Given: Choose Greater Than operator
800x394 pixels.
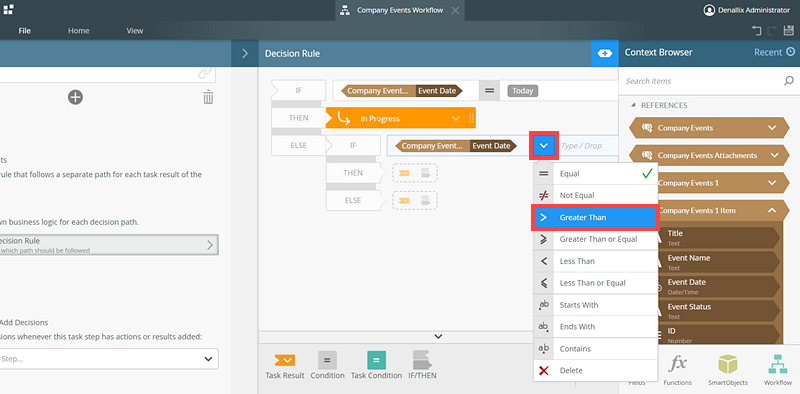Looking at the screenshot, I should [x=595, y=217].
